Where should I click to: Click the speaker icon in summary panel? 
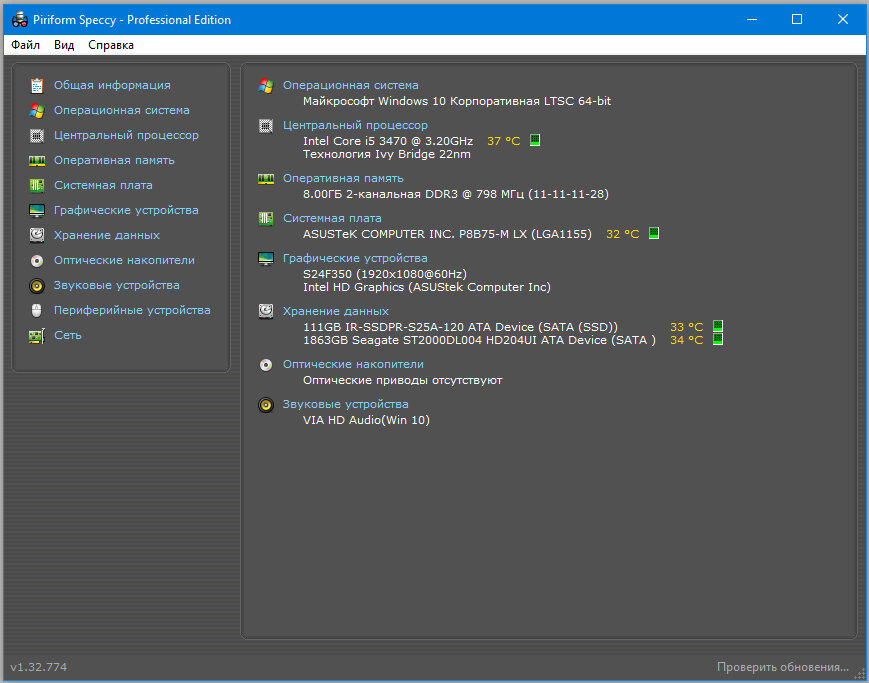click(x=266, y=405)
